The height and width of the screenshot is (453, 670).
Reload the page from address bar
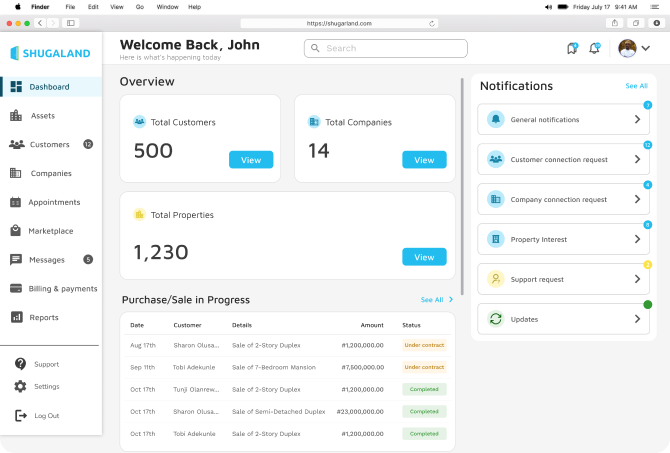[x=432, y=24]
